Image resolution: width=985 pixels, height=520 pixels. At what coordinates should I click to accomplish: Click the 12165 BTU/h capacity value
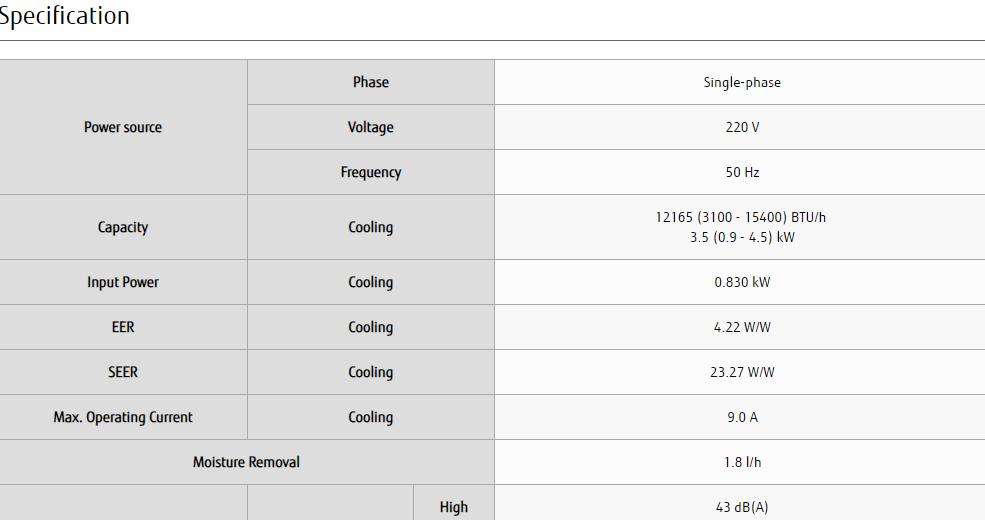(741, 217)
